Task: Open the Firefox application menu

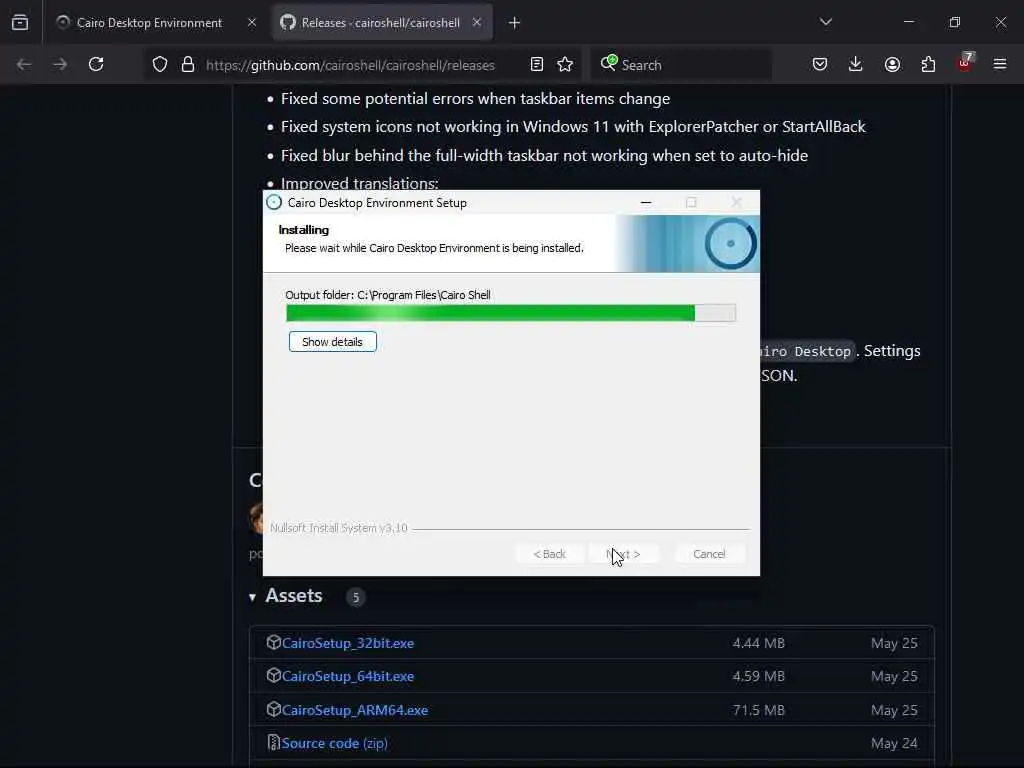Action: click(1000, 65)
